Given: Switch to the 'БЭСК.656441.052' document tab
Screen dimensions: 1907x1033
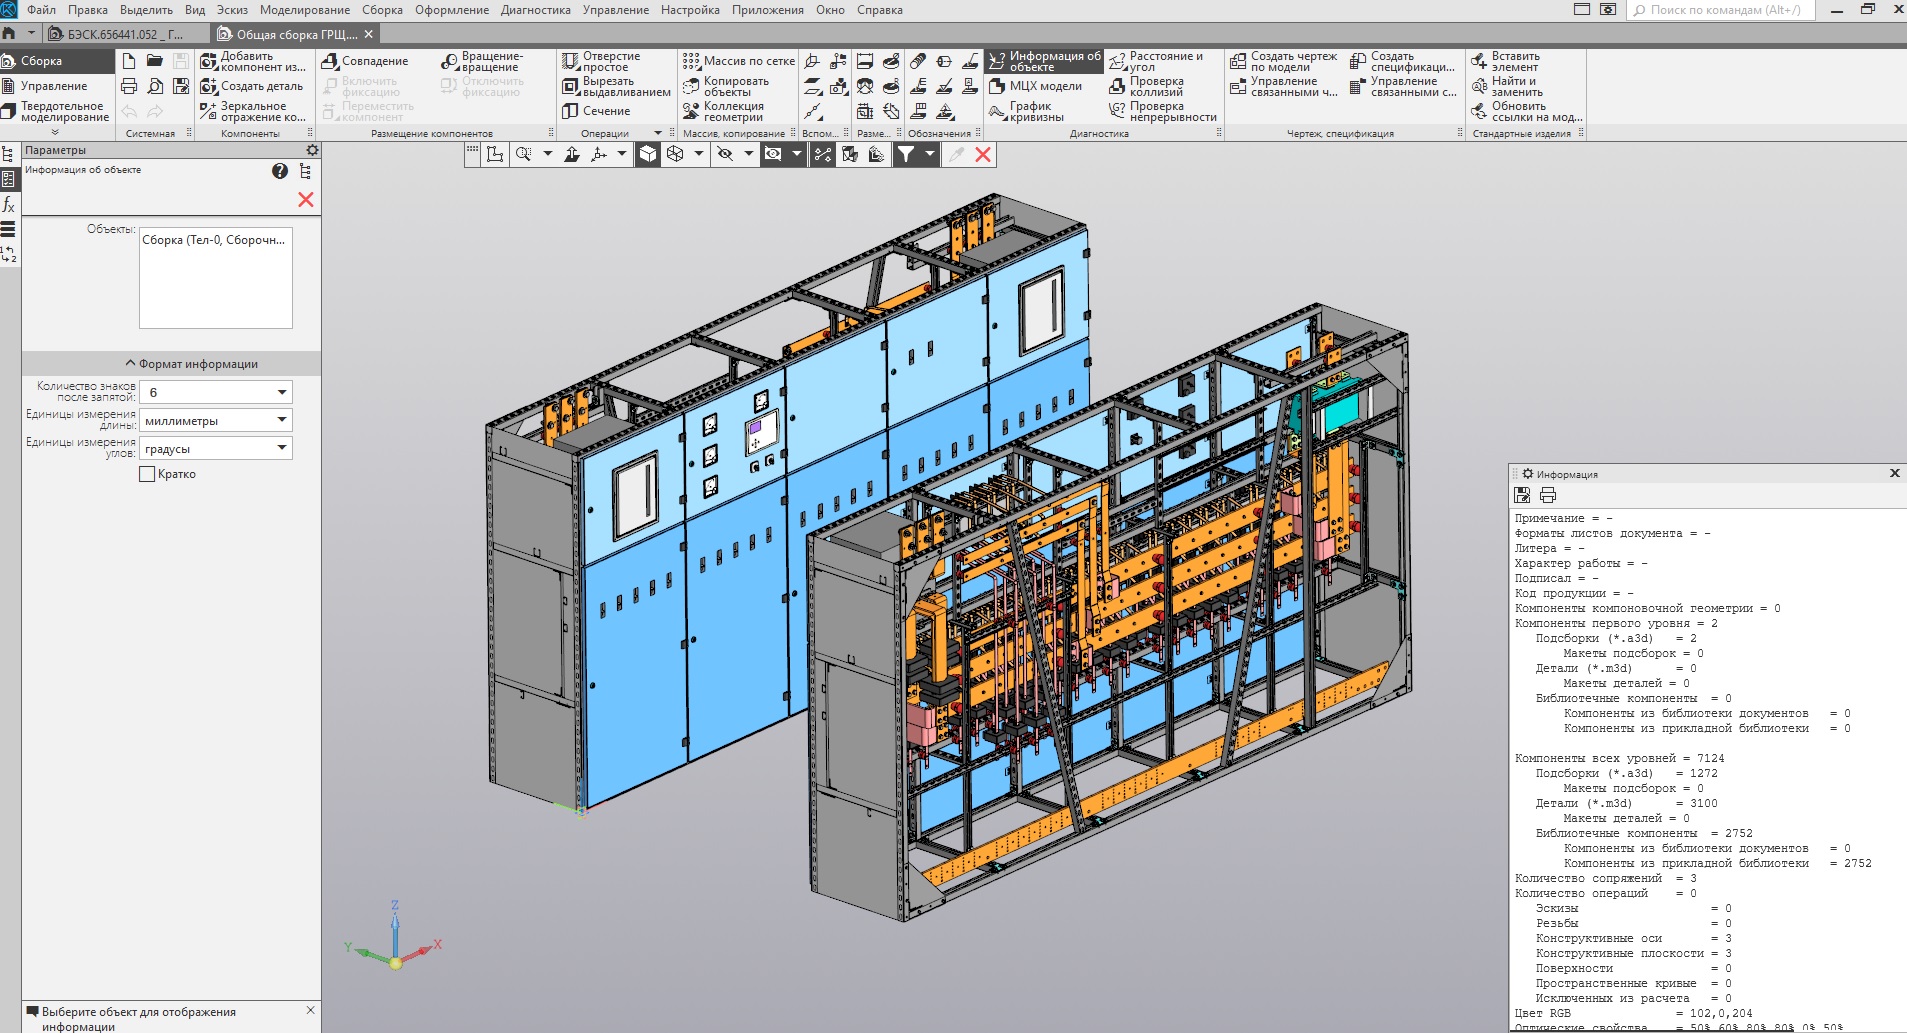Looking at the screenshot, I should click(124, 34).
